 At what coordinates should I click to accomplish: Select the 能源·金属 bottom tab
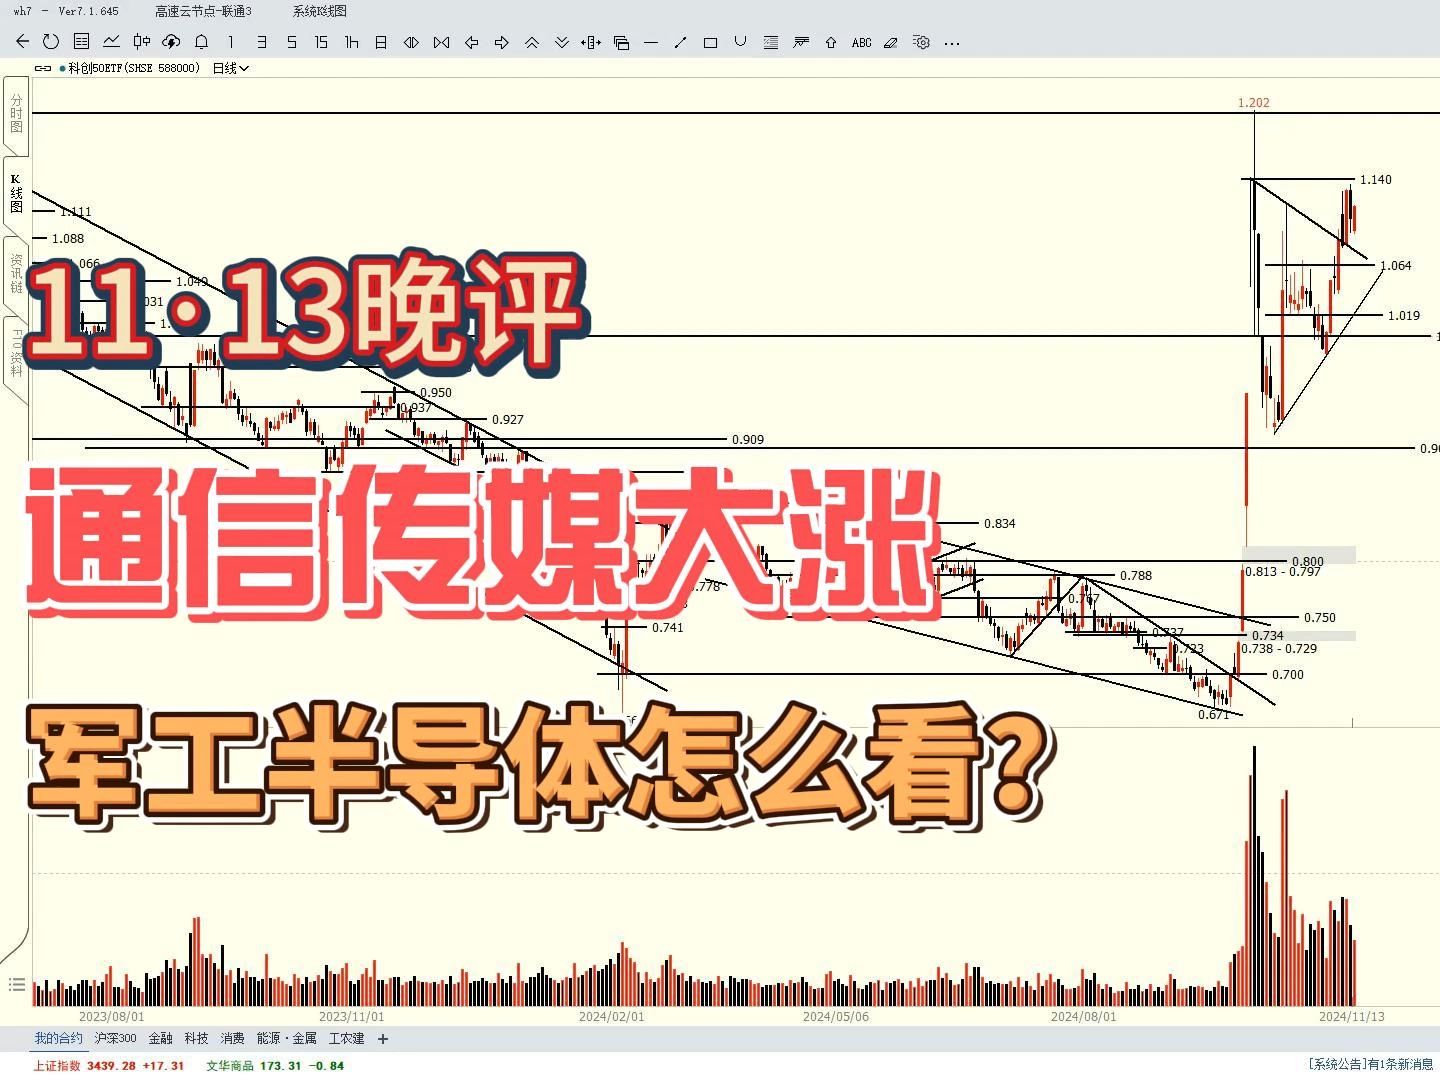point(286,1039)
